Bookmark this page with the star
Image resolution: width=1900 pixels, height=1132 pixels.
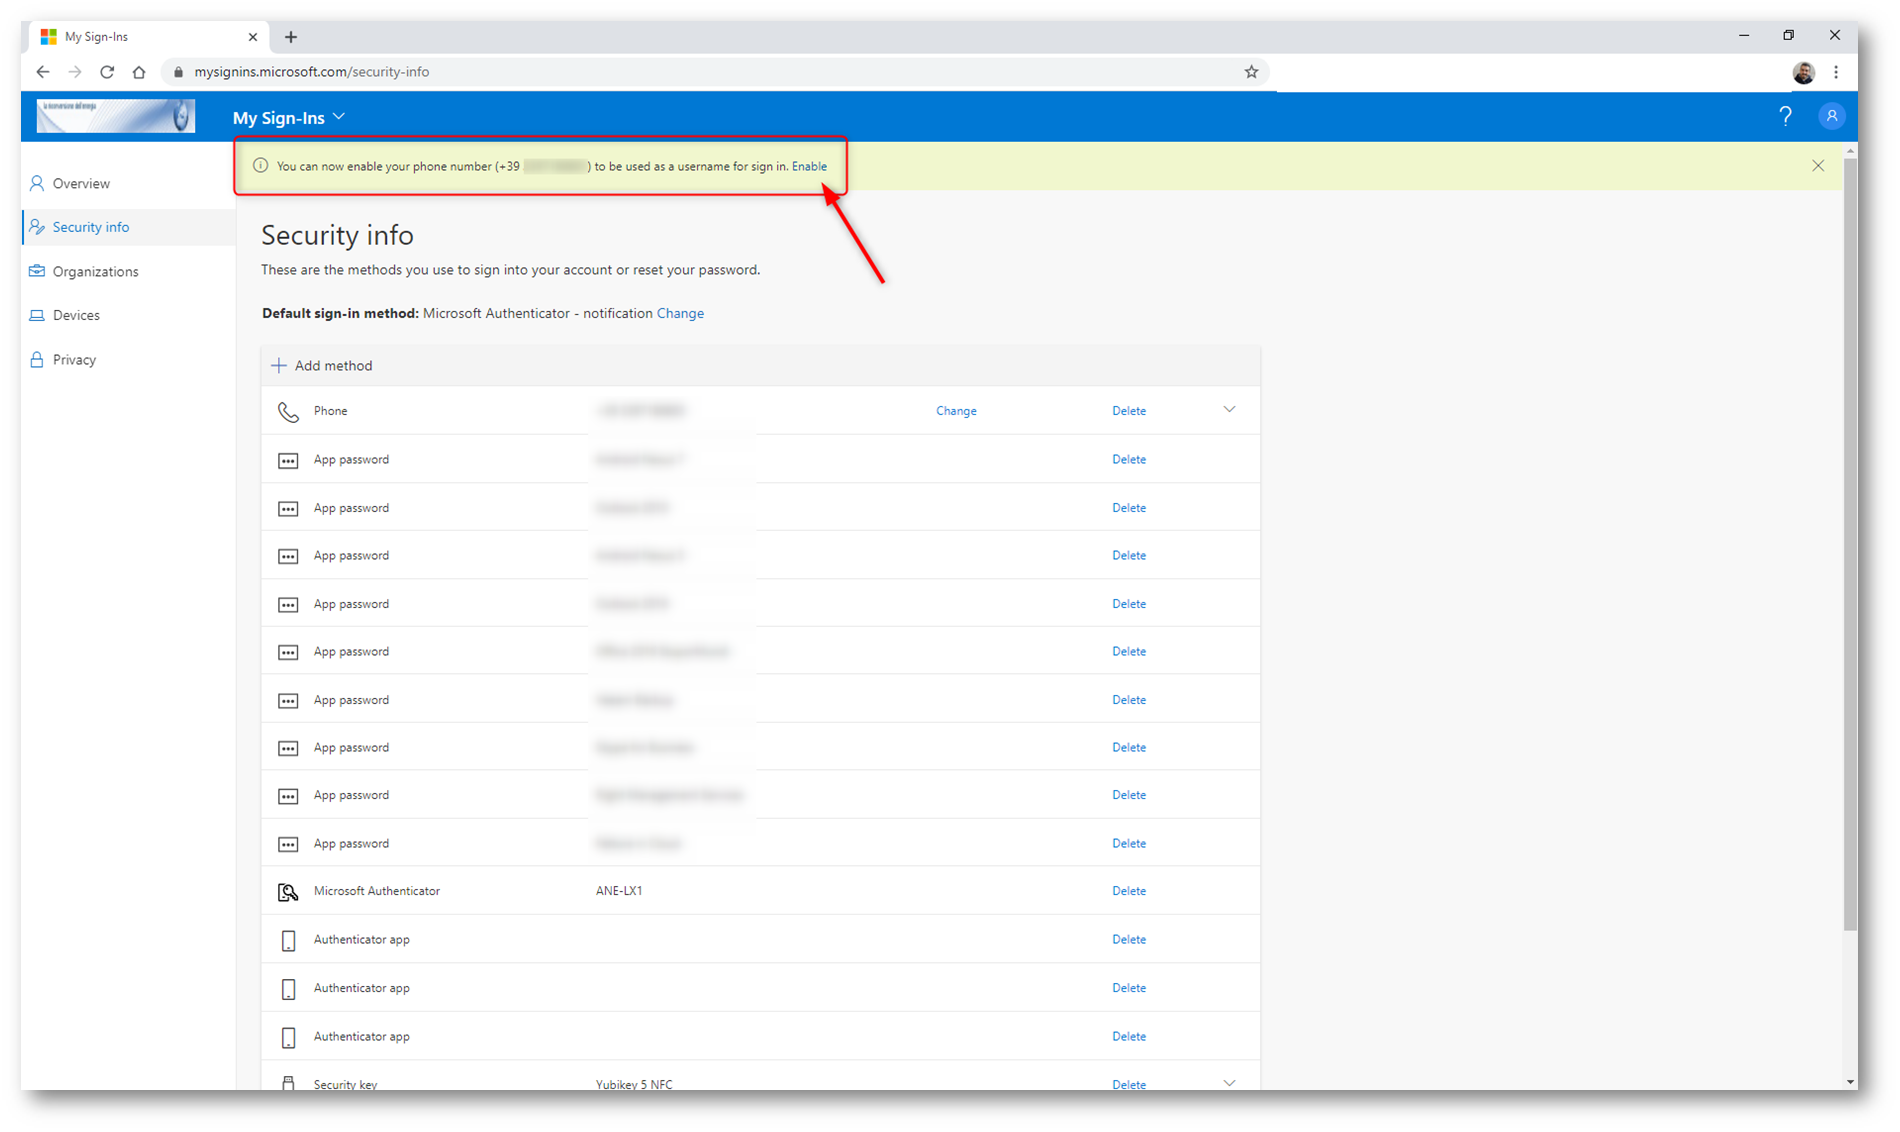point(1251,72)
